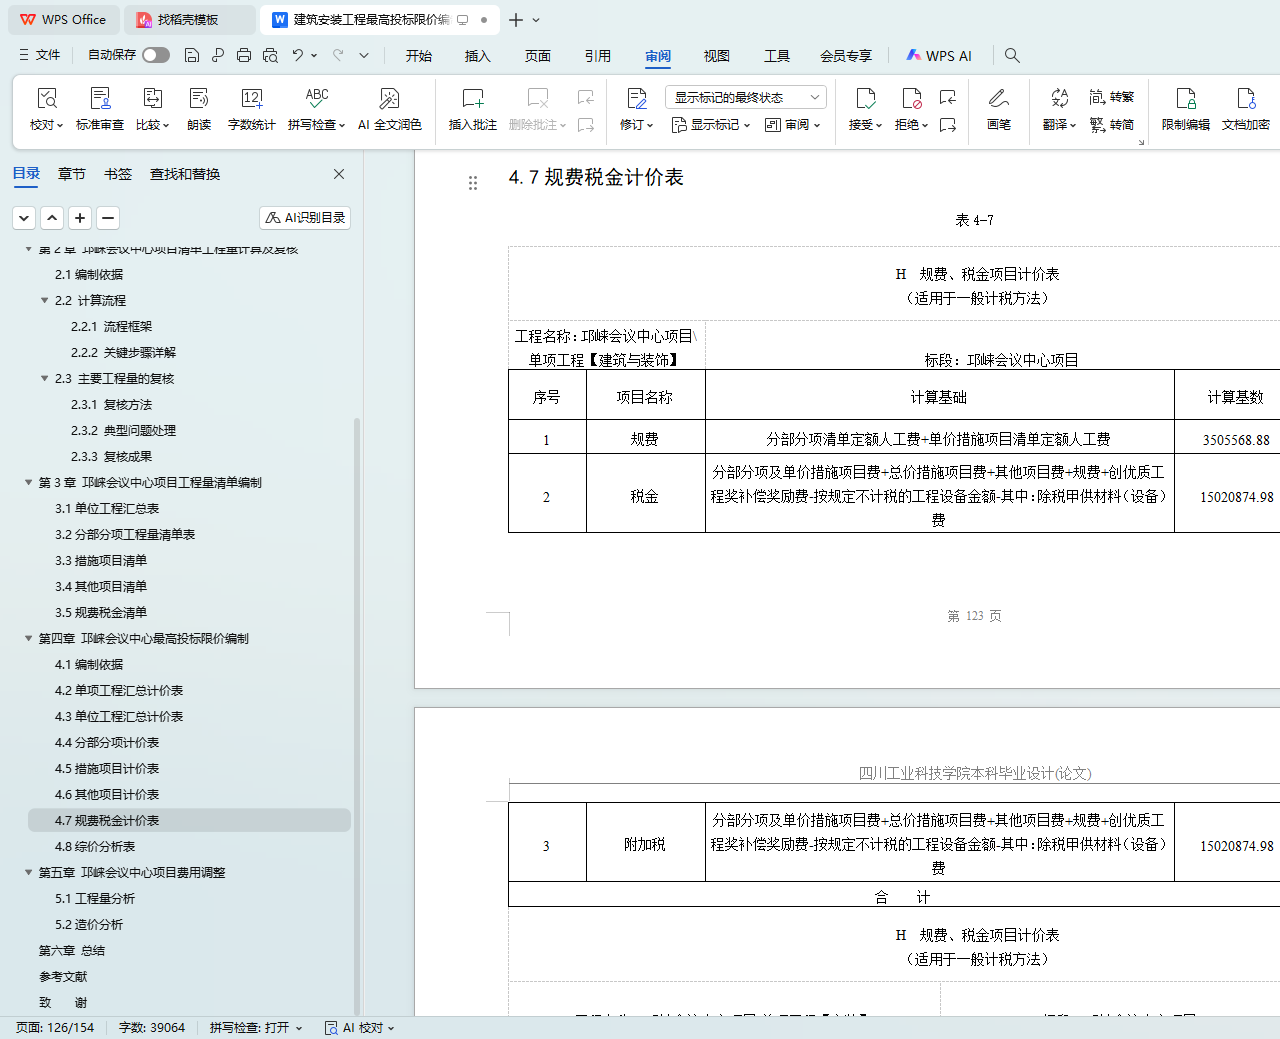Close the navigation pane
1280x1039 pixels.
pyautogui.click(x=339, y=174)
